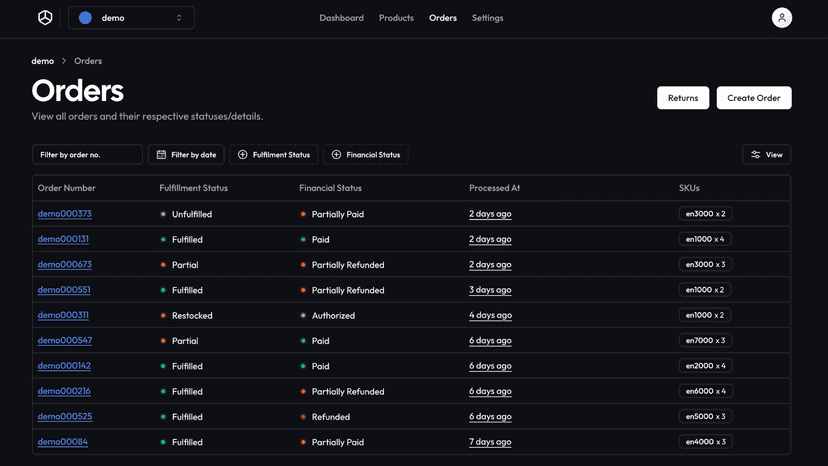The width and height of the screenshot is (828, 466).
Task: Click the demo breadcrumb link
Action: (42, 61)
